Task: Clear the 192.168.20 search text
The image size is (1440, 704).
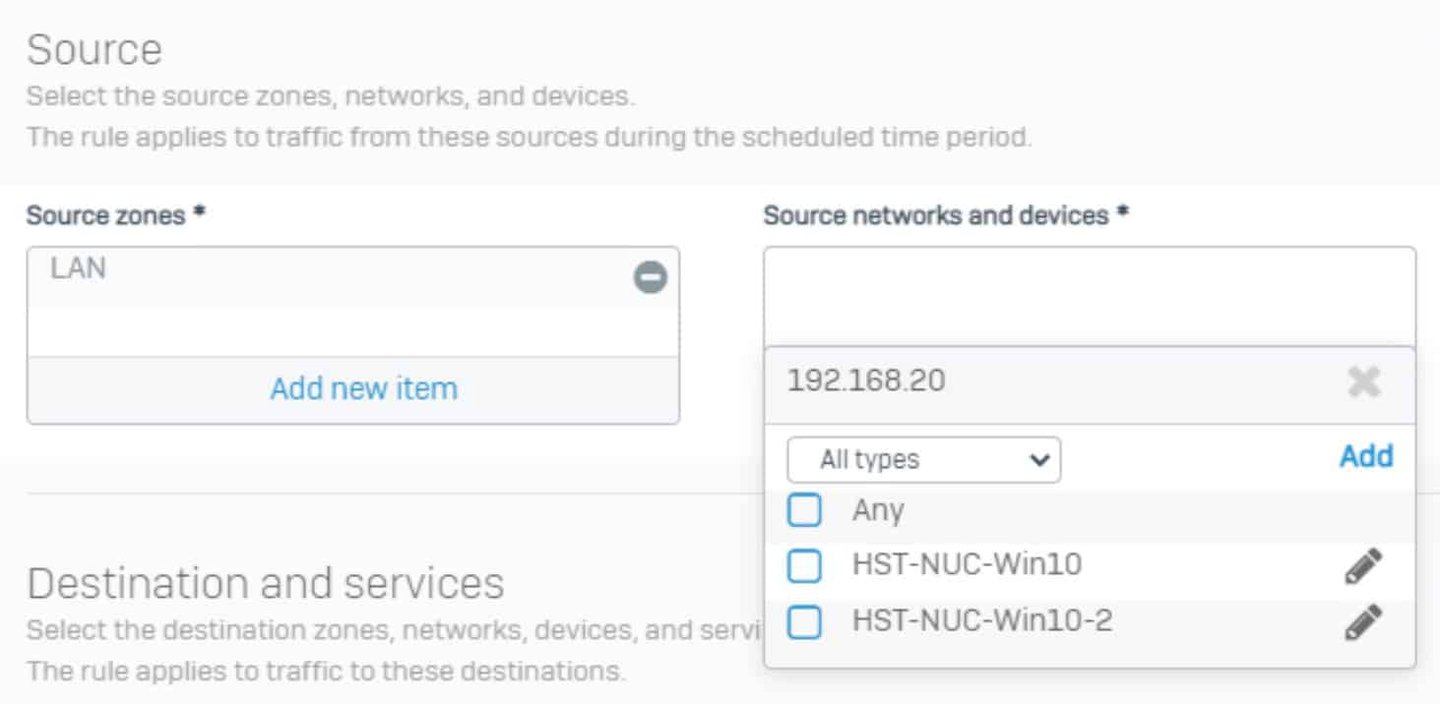Action: tap(1364, 381)
